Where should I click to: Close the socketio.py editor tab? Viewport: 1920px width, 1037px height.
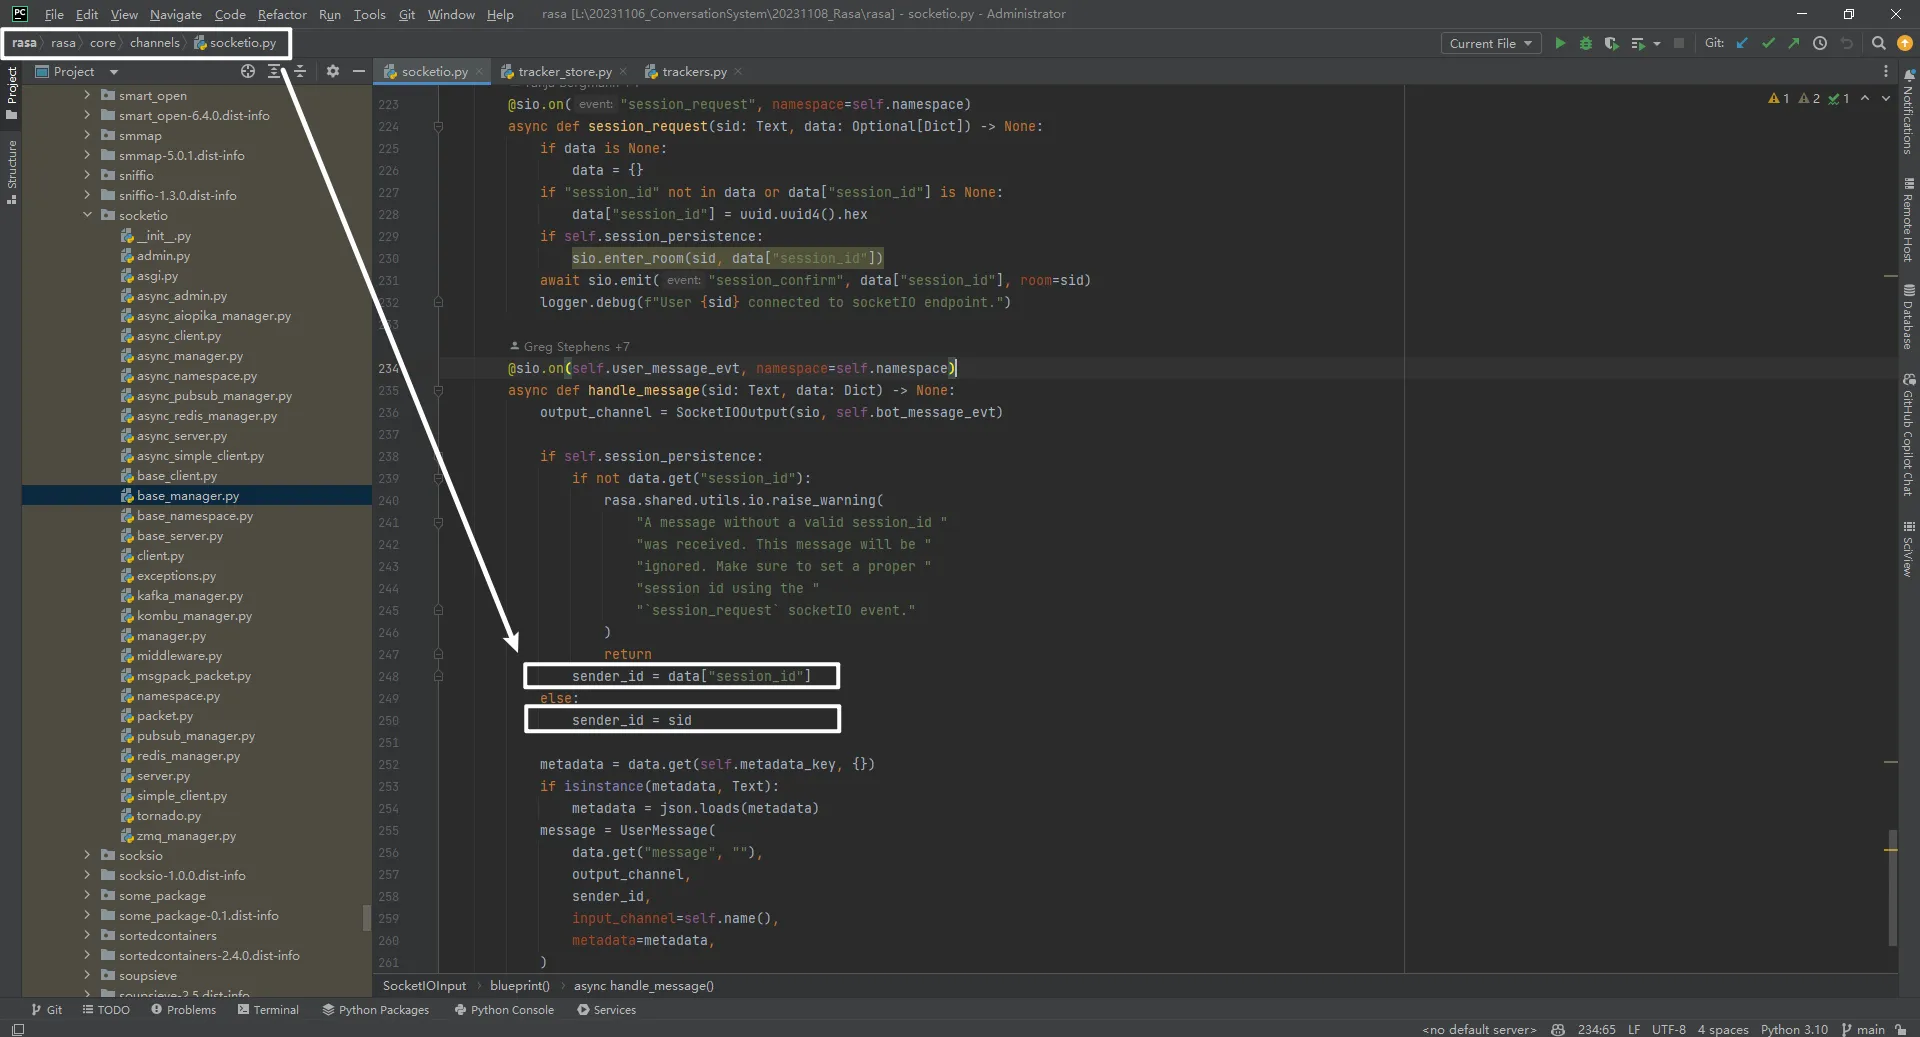(480, 71)
